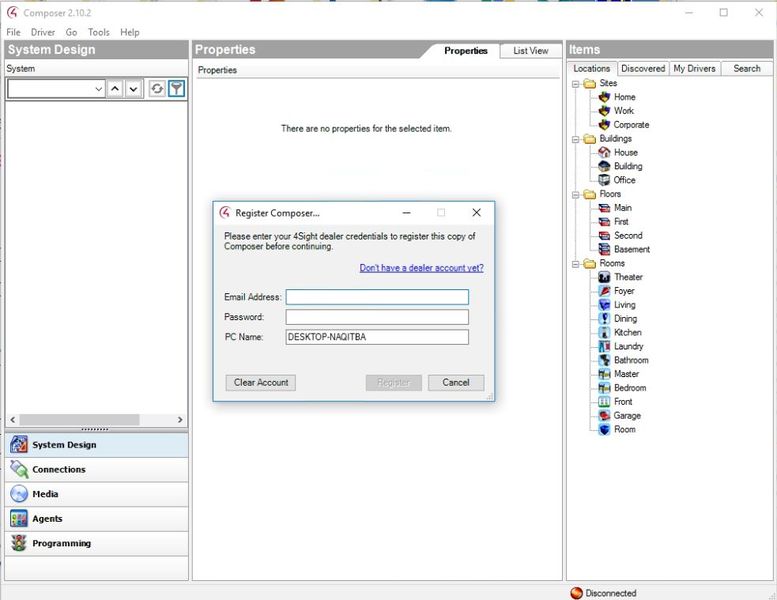The width and height of the screenshot is (777, 600).
Task: Switch to the List View tab
Action: pyautogui.click(x=530, y=51)
